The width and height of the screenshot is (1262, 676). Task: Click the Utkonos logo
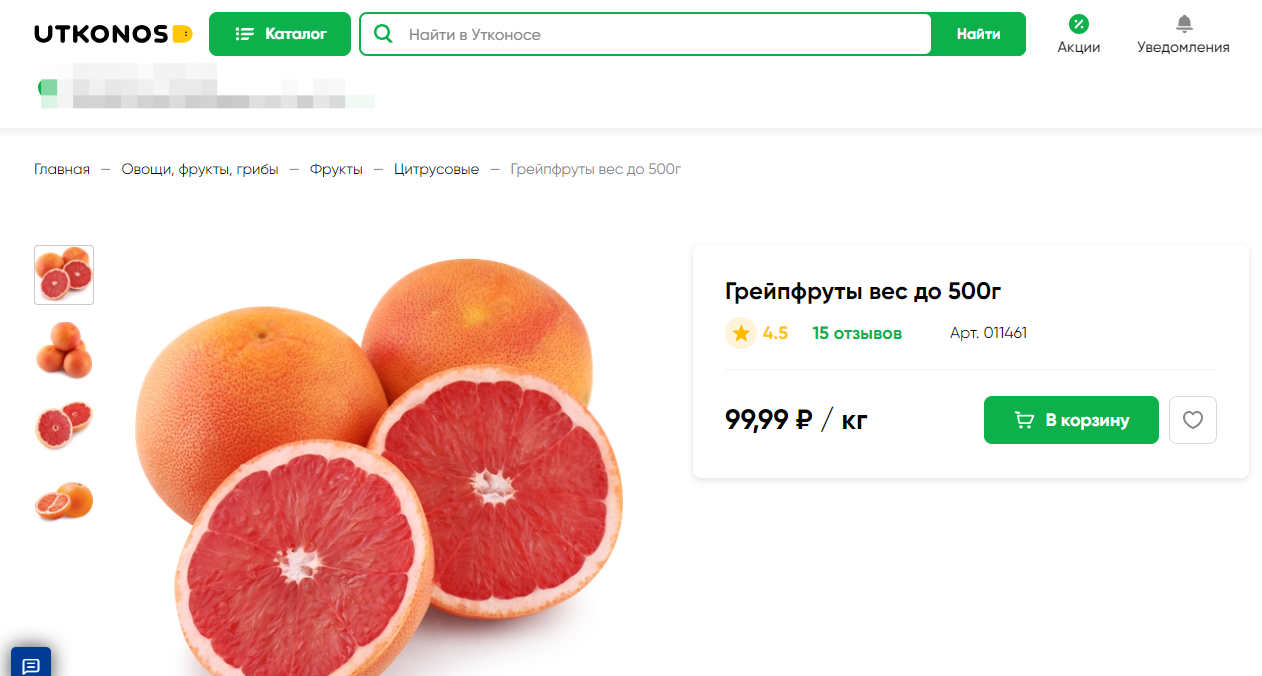pyautogui.click(x=112, y=34)
